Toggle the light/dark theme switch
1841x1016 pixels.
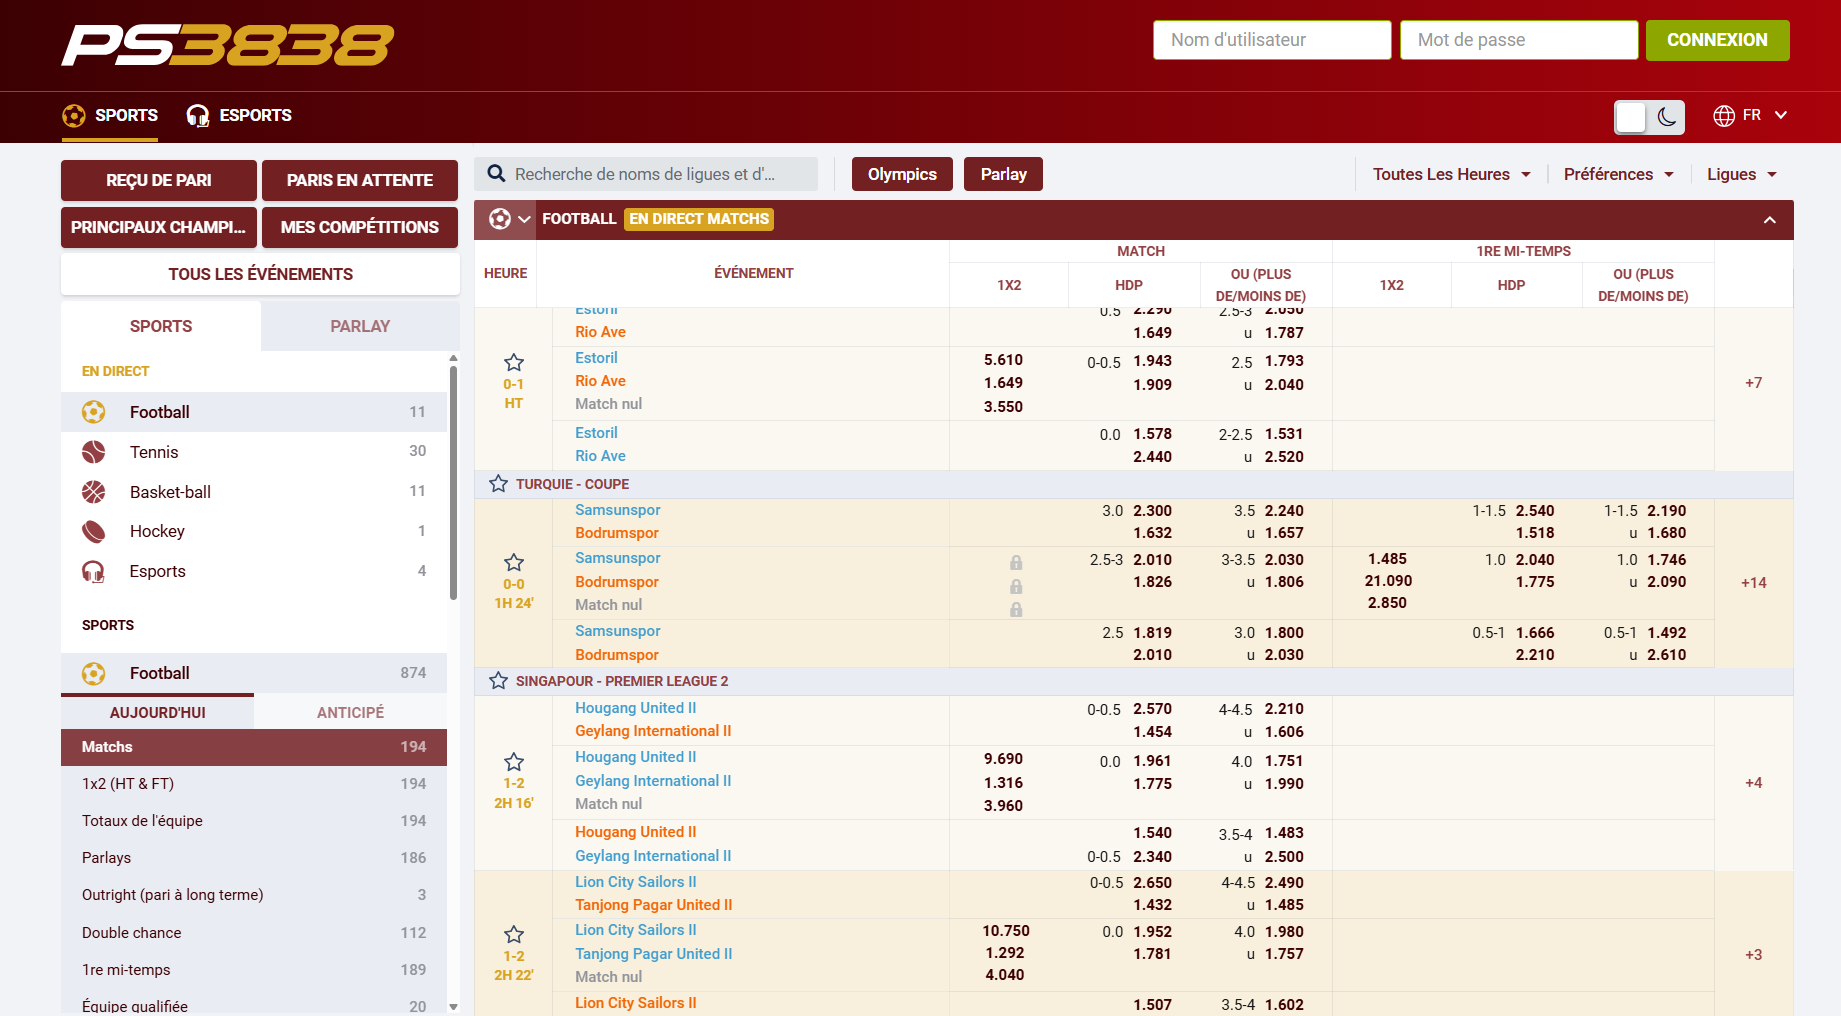pos(1649,117)
